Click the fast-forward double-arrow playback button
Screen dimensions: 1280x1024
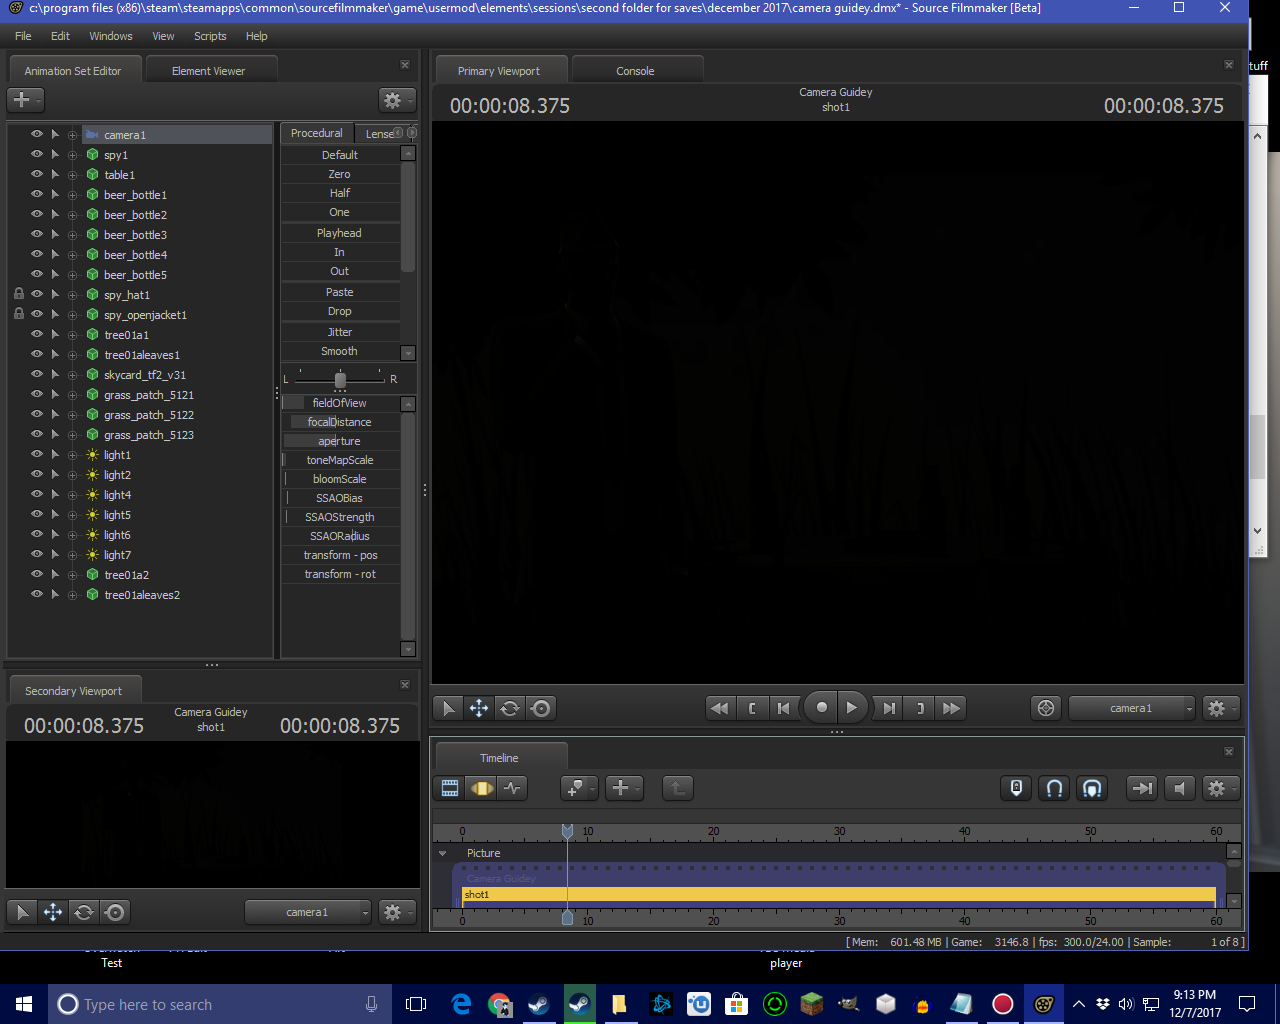tap(951, 708)
